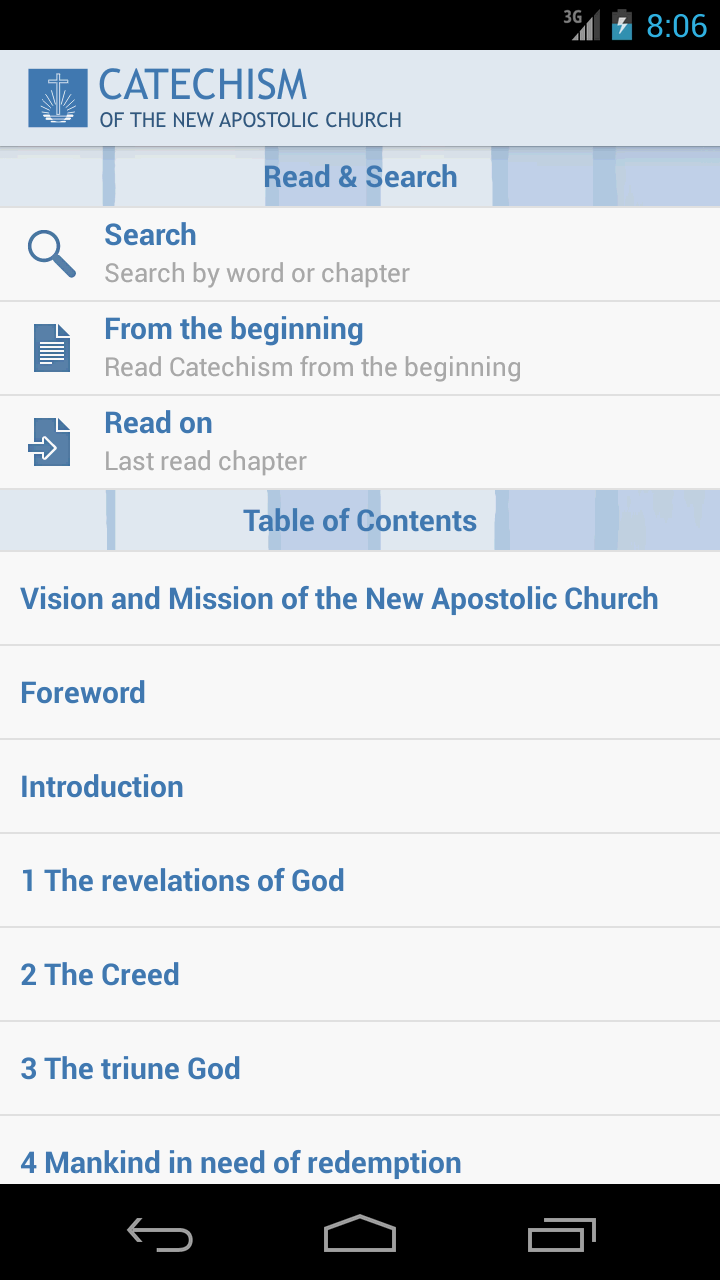The image size is (720, 1280).
Task: Tap the Android Home navigation button
Action: pyautogui.click(x=360, y=1233)
